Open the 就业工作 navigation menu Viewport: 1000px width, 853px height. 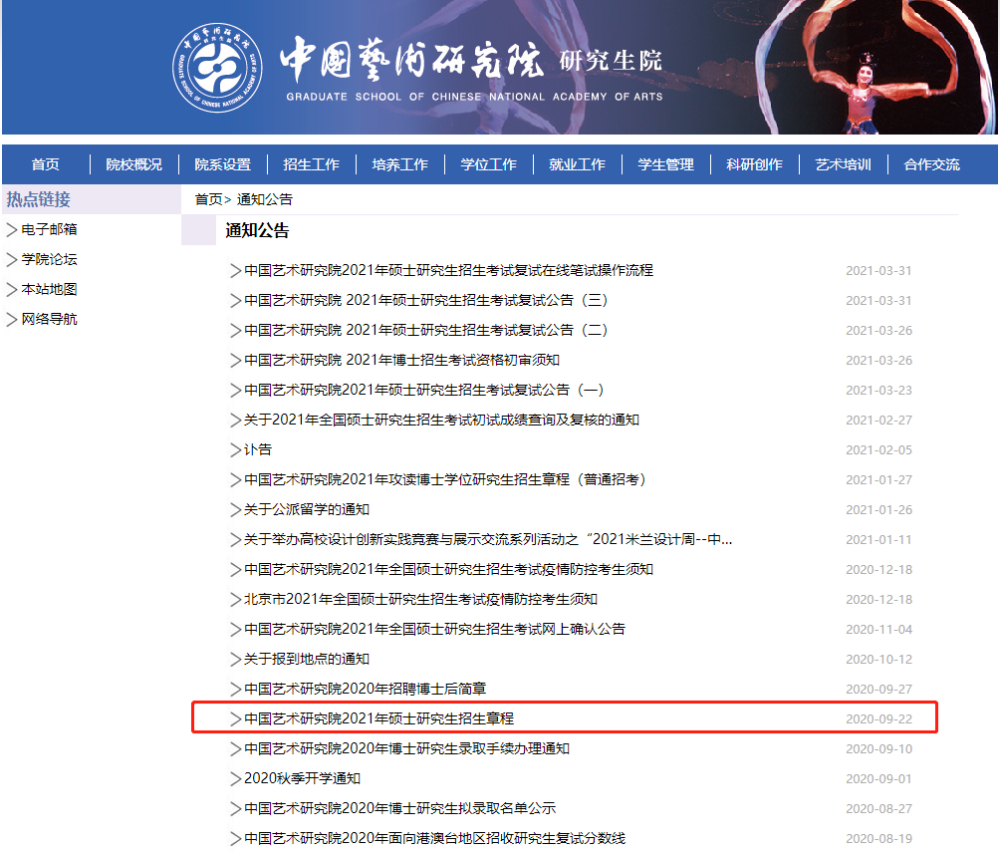577,164
